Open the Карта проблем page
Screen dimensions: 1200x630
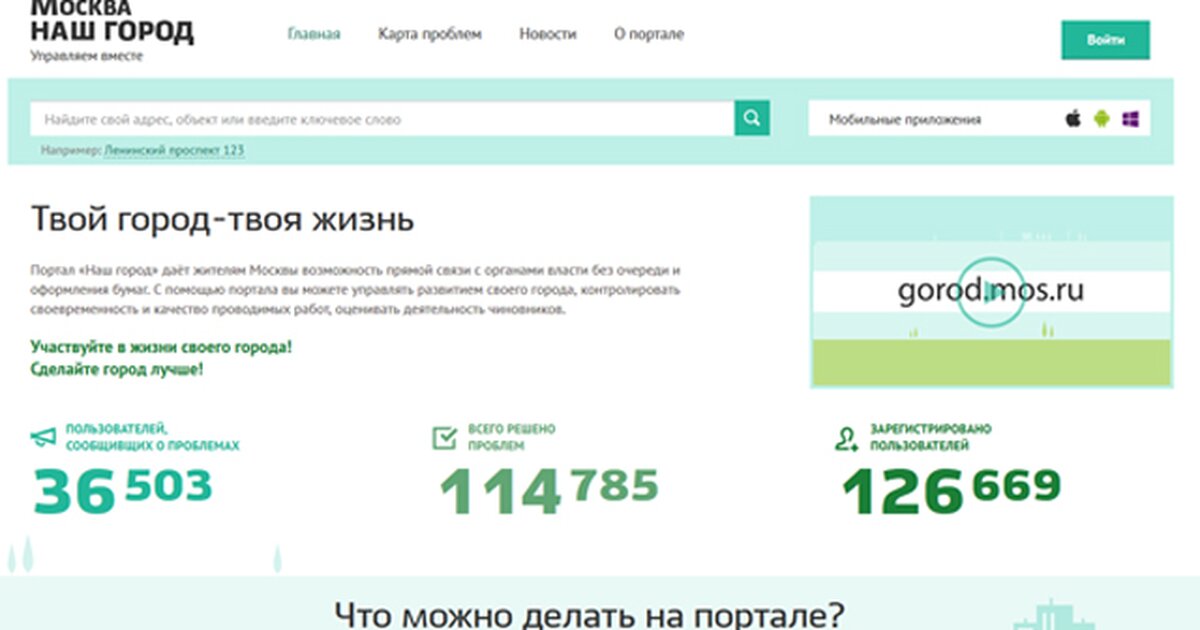pyautogui.click(x=429, y=34)
